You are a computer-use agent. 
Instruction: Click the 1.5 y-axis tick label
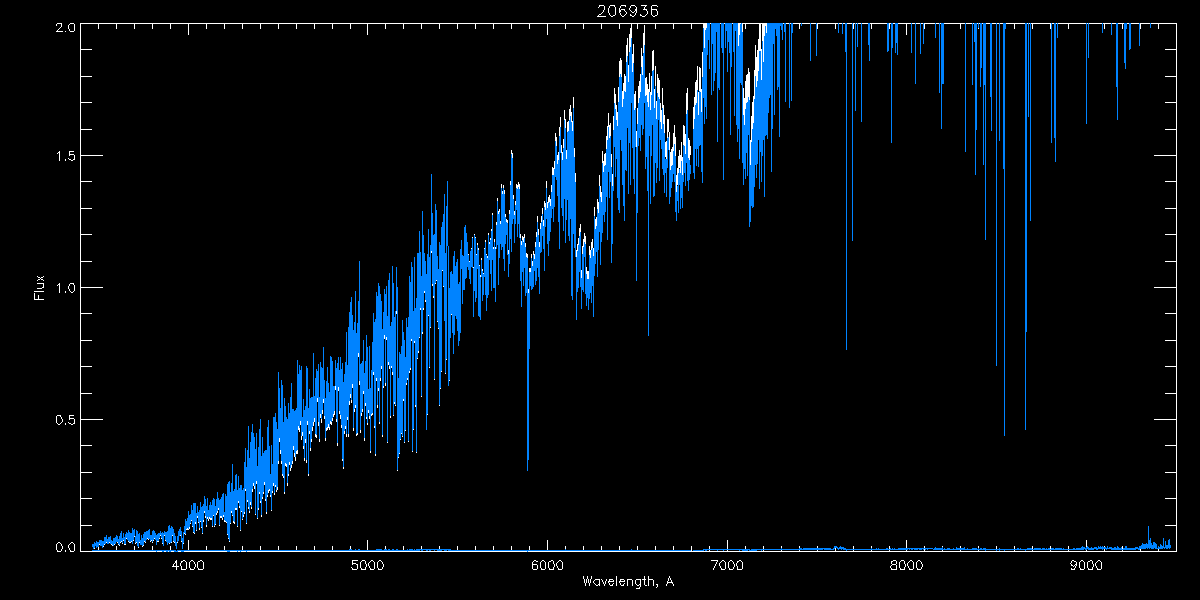click(x=64, y=156)
